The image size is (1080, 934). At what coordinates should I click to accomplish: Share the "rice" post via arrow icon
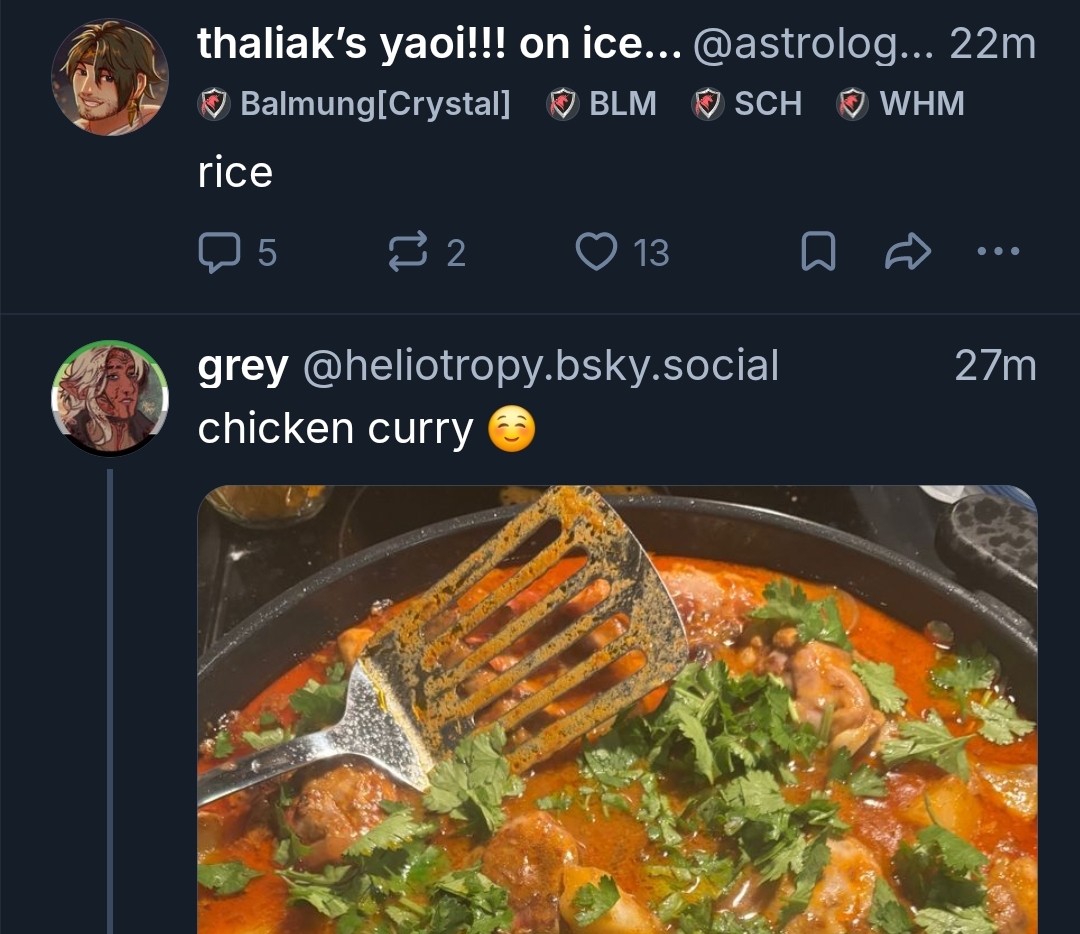point(908,253)
